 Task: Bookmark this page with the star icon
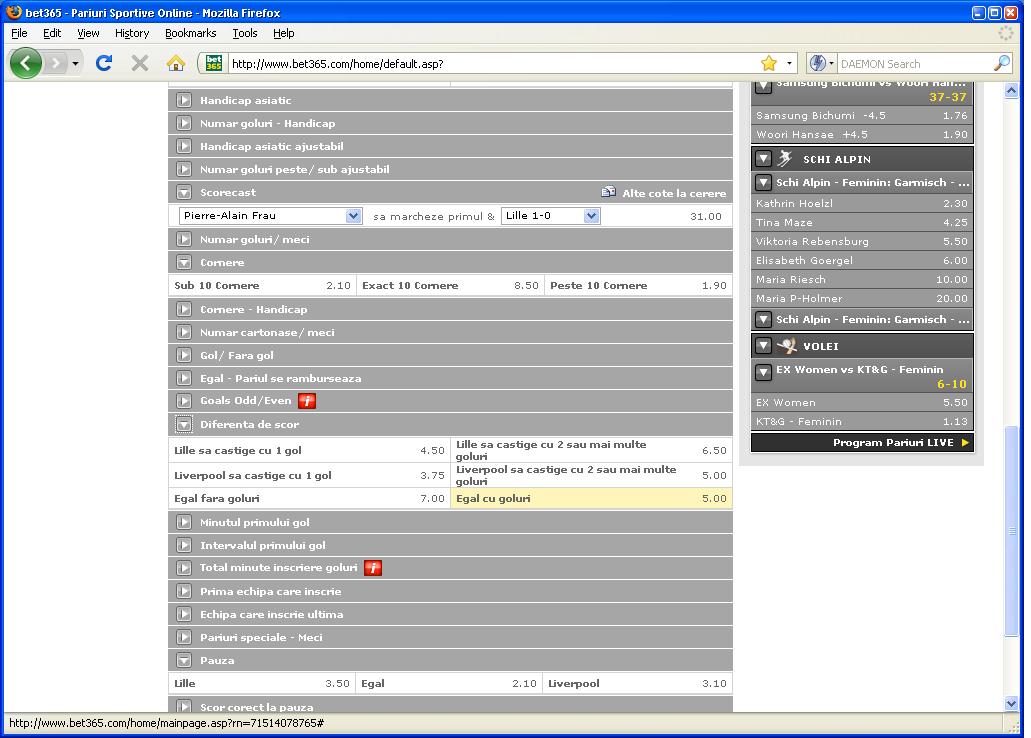(x=769, y=63)
